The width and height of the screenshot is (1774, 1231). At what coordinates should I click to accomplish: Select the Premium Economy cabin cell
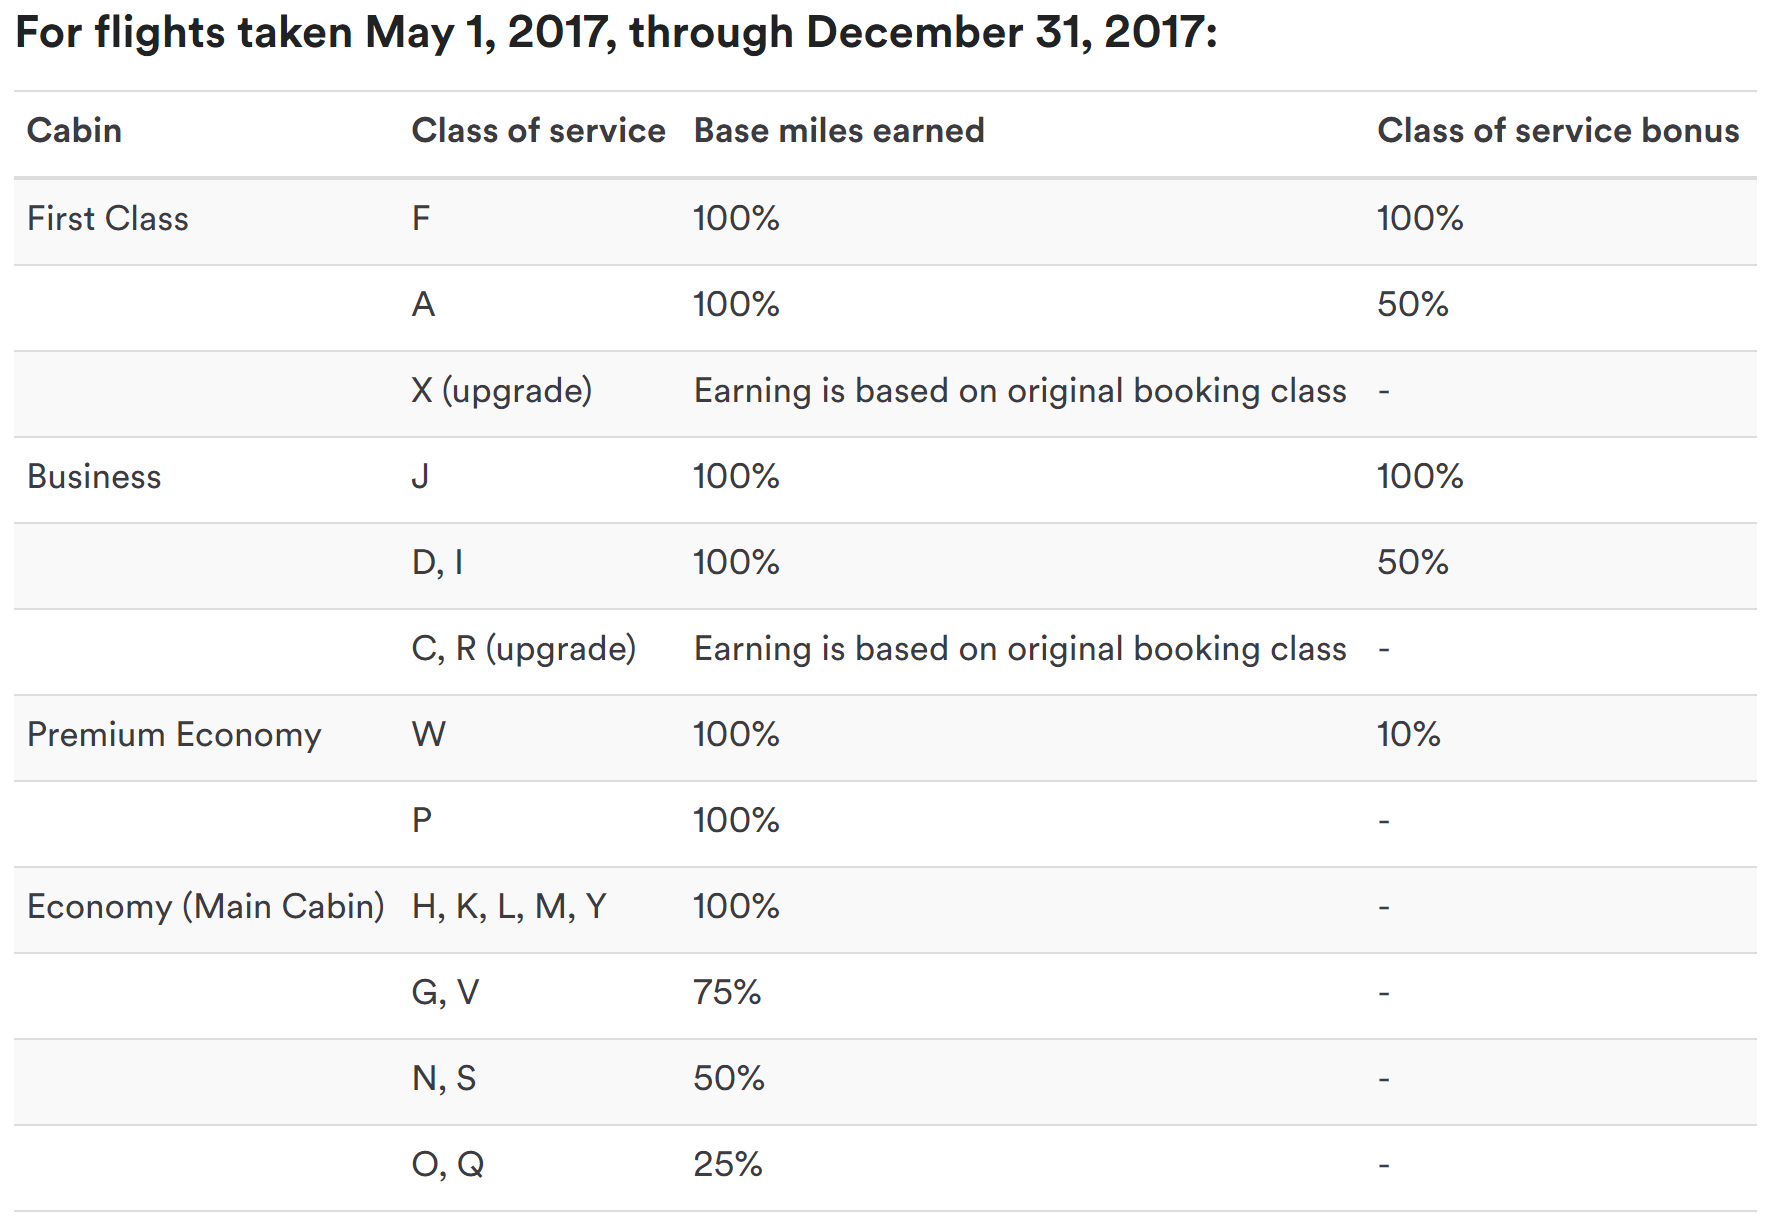tap(174, 735)
